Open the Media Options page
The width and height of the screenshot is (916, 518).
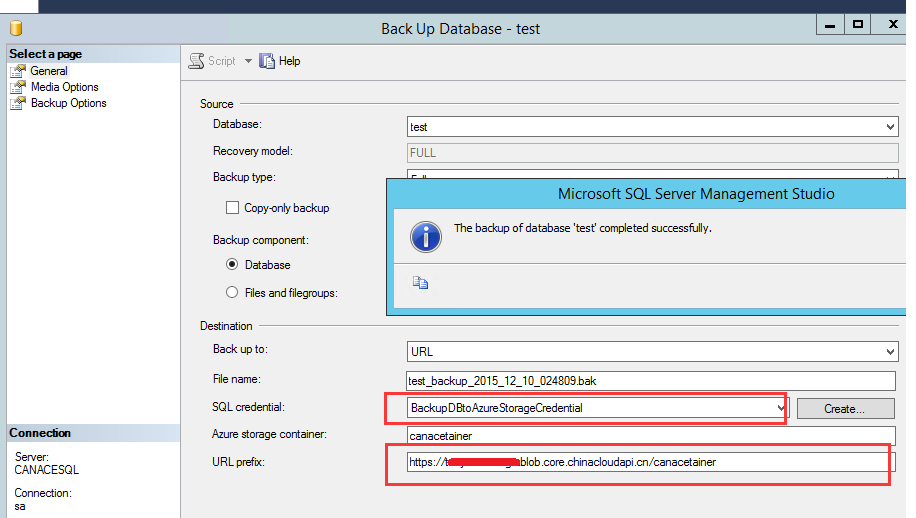point(64,87)
